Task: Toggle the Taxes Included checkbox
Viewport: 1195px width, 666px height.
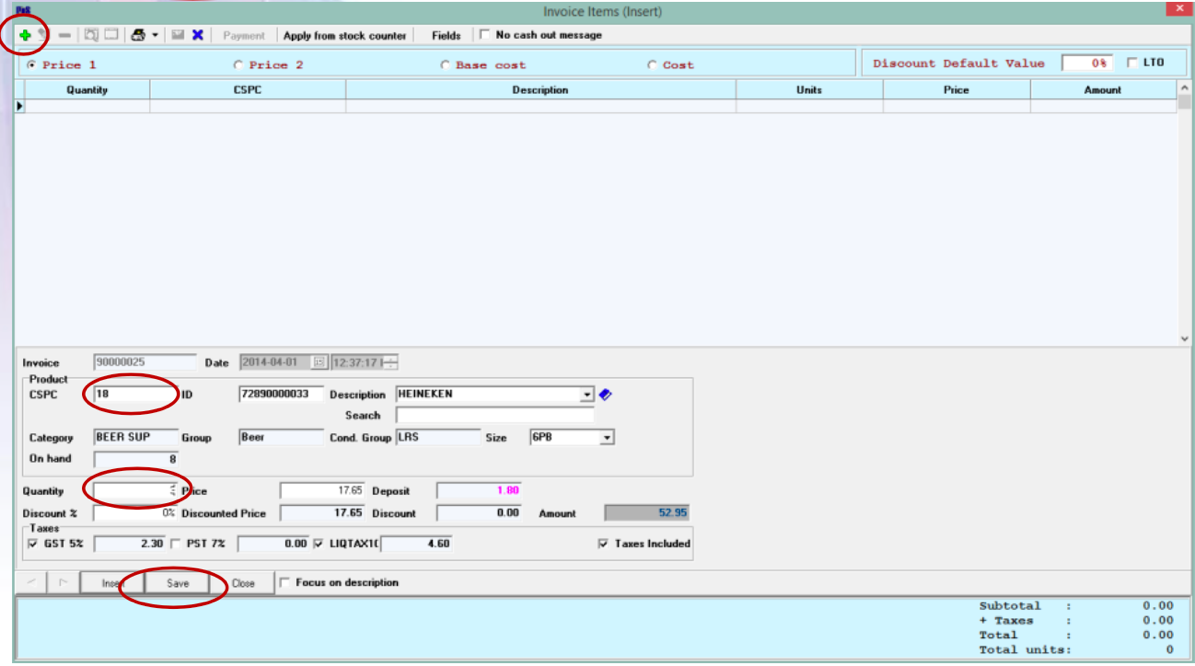Action: pyautogui.click(x=604, y=543)
